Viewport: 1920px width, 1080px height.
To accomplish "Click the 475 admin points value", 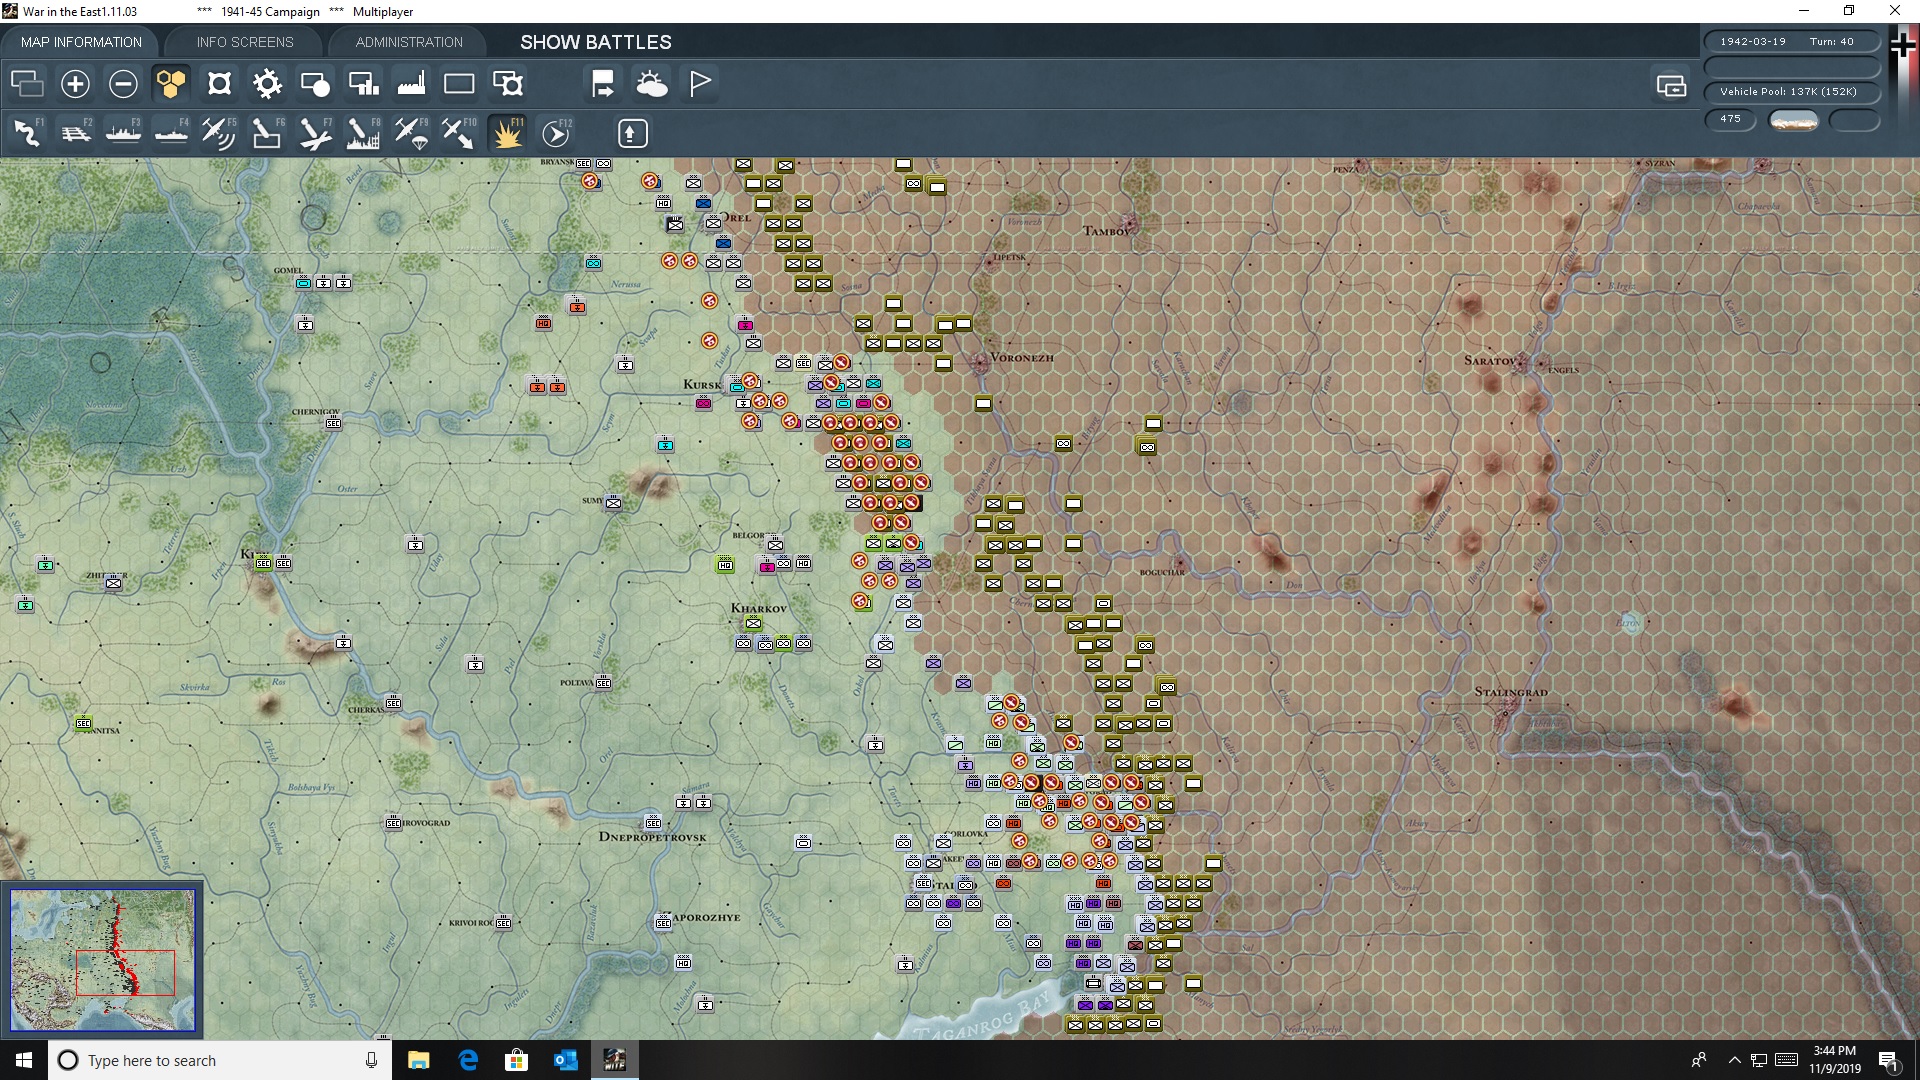I will 1730,119.
